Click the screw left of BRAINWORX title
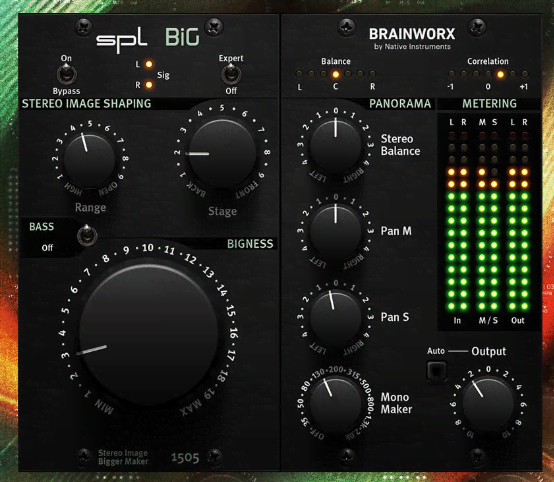Image resolution: width=554 pixels, height=482 pixels. pos(346,27)
